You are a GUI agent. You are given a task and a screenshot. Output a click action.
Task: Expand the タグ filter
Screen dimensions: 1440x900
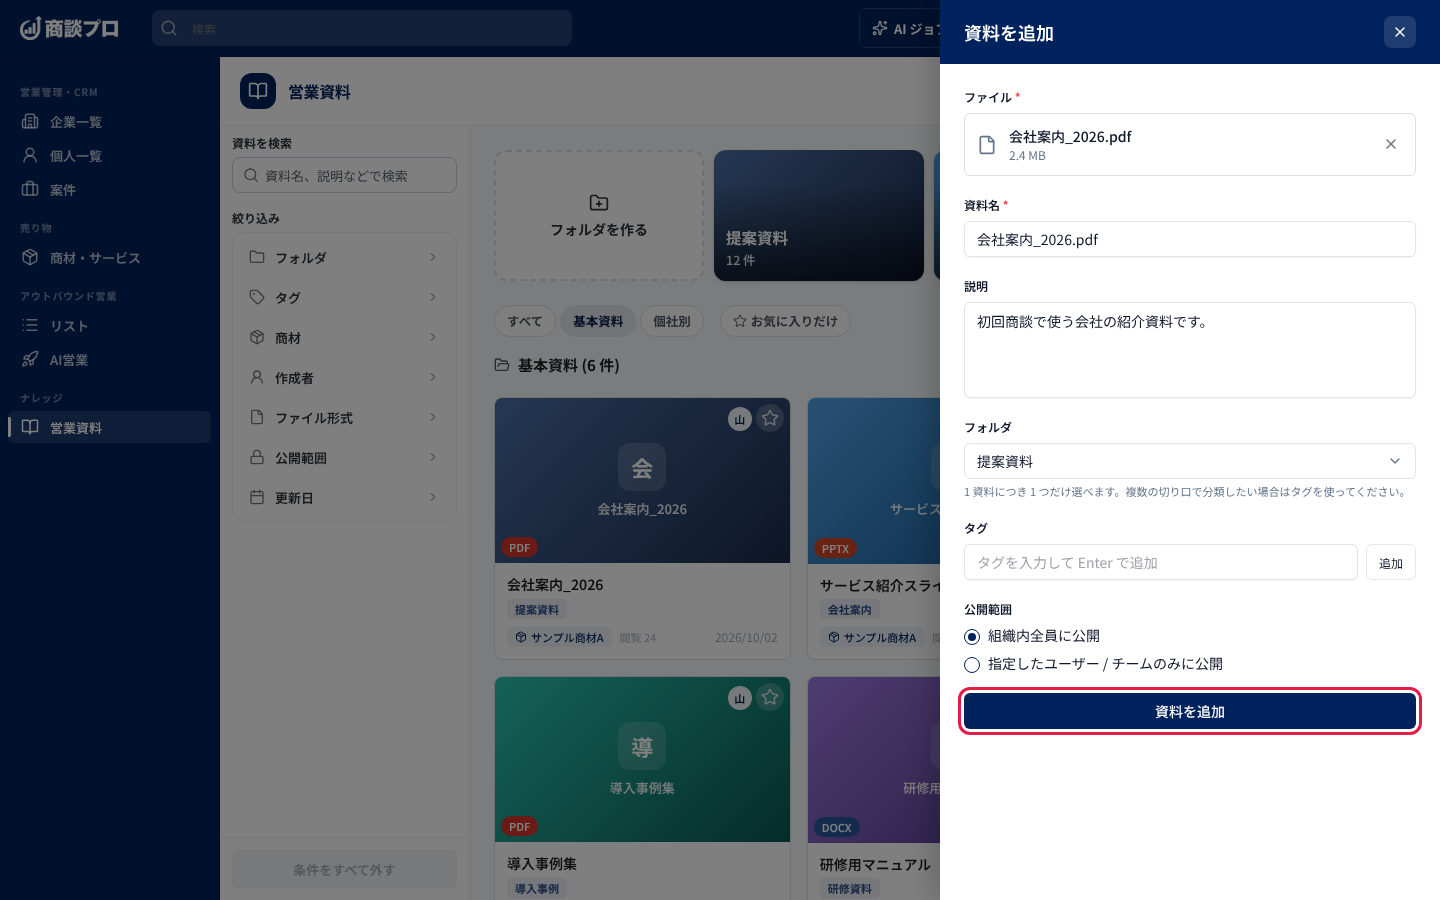(x=344, y=297)
